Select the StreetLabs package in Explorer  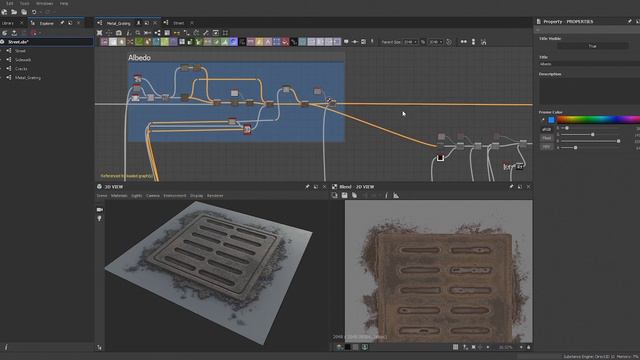pyautogui.click(x=18, y=42)
